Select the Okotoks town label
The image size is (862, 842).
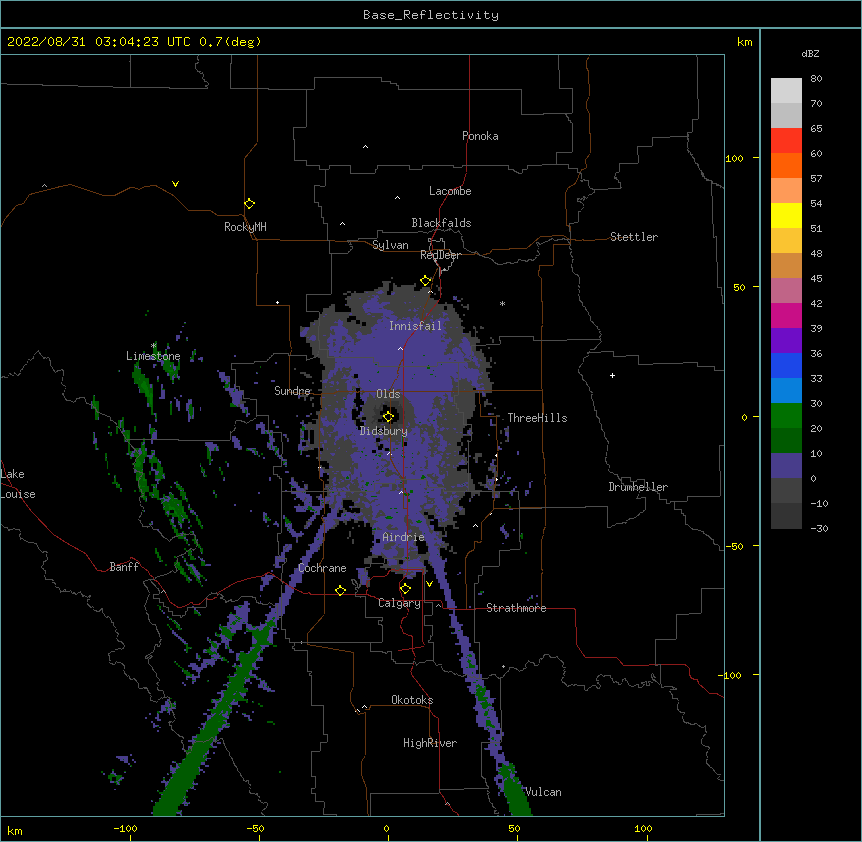coord(412,700)
